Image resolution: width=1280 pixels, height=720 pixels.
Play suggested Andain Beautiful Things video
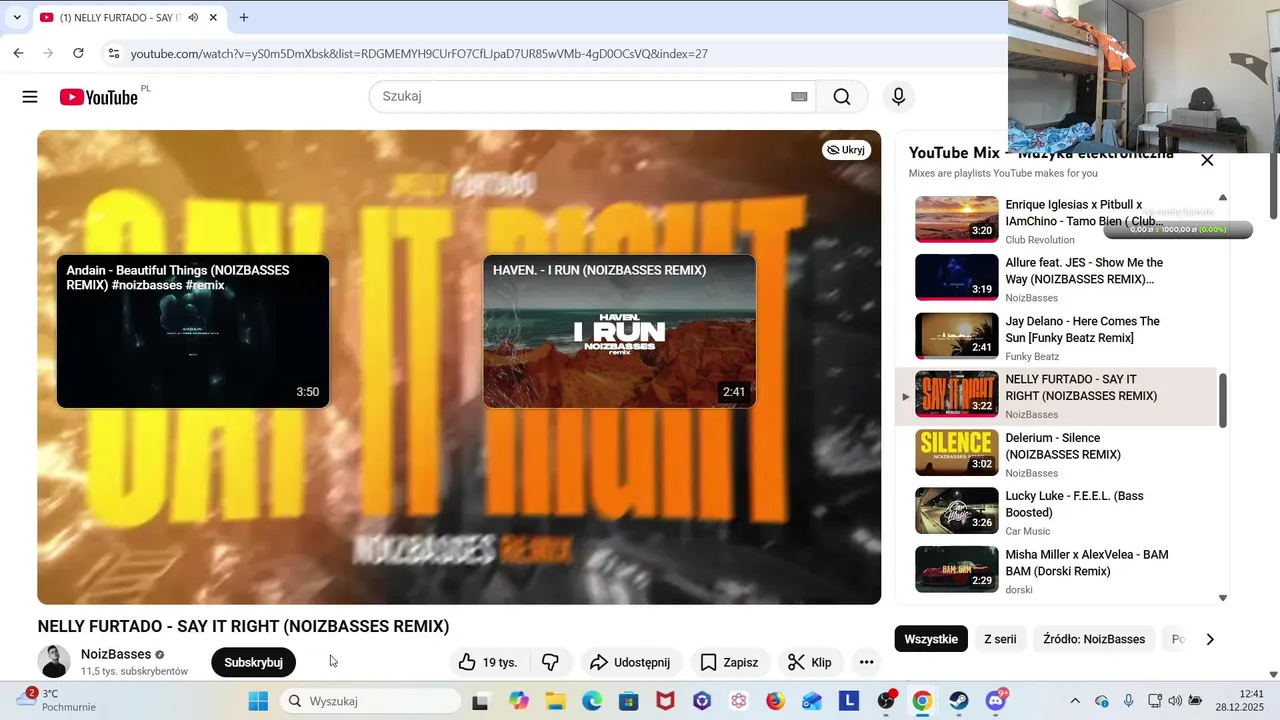click(x=193, y=331)
